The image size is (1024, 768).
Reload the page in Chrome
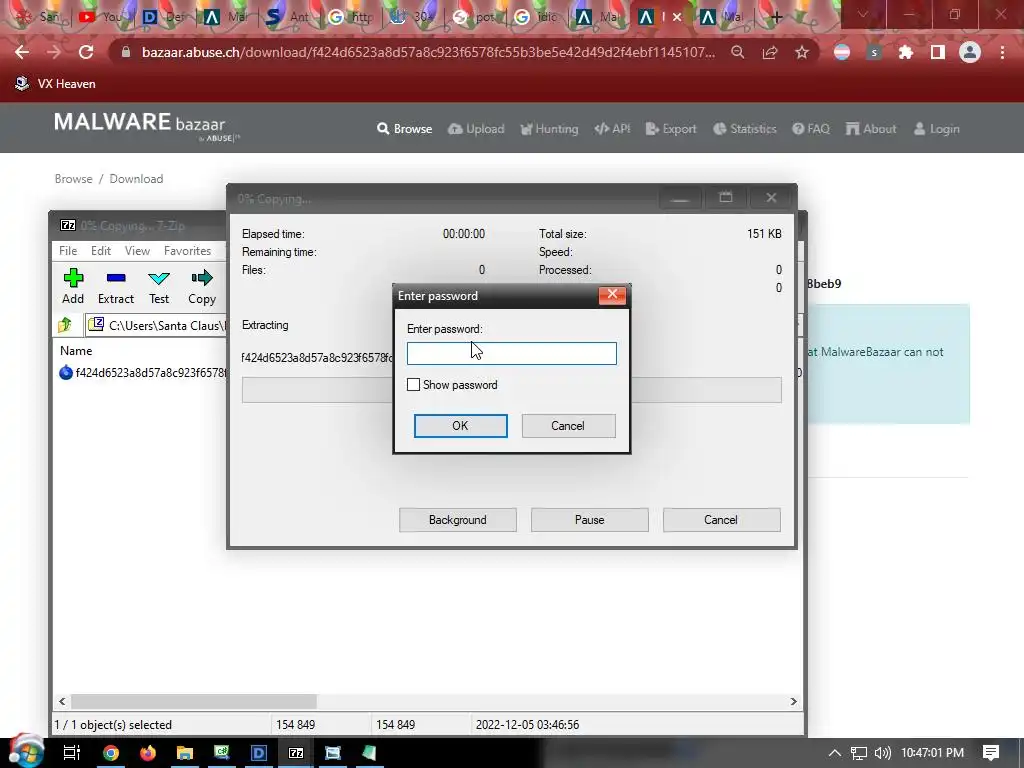point(86,52)
